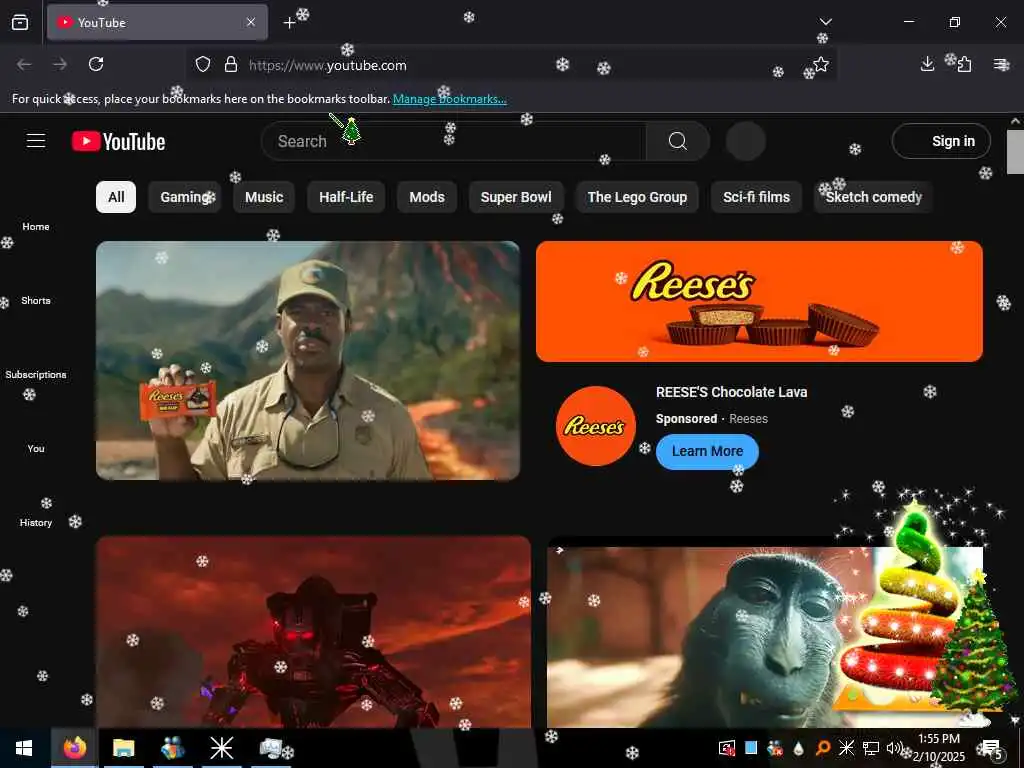The width and height of the screenshot is (1024, 768).
Task: Click the magnifier search button
Action: pyautogui.click(x=678, y=141)
